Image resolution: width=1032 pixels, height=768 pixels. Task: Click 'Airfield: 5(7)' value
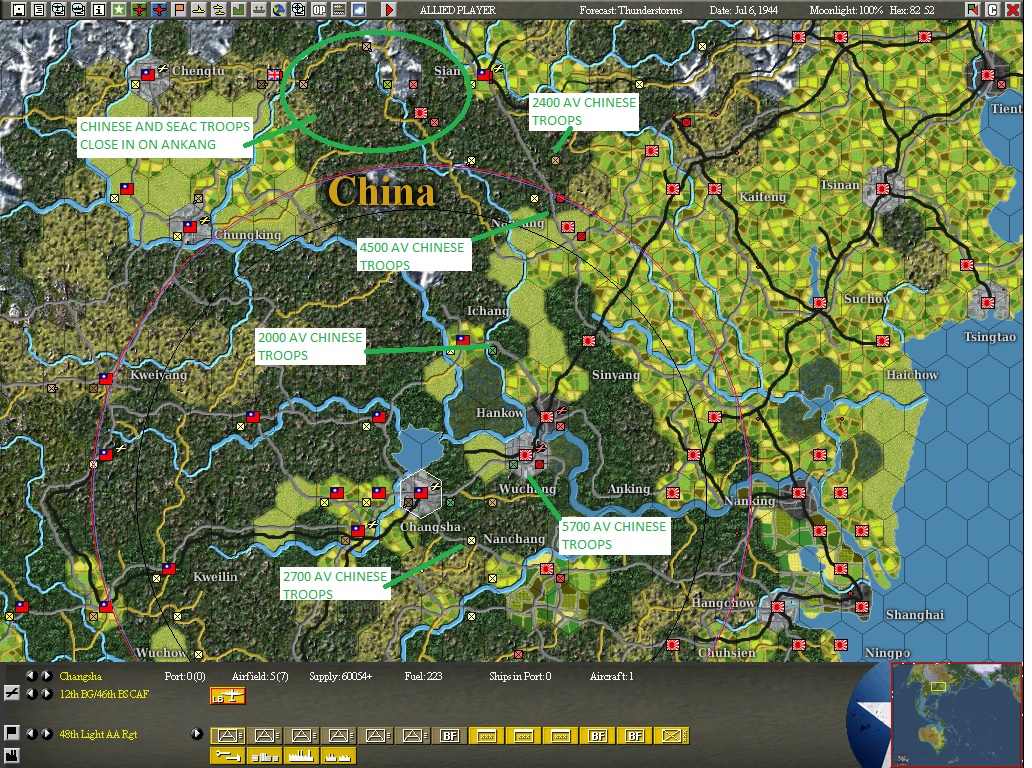[x=260, y=676]
